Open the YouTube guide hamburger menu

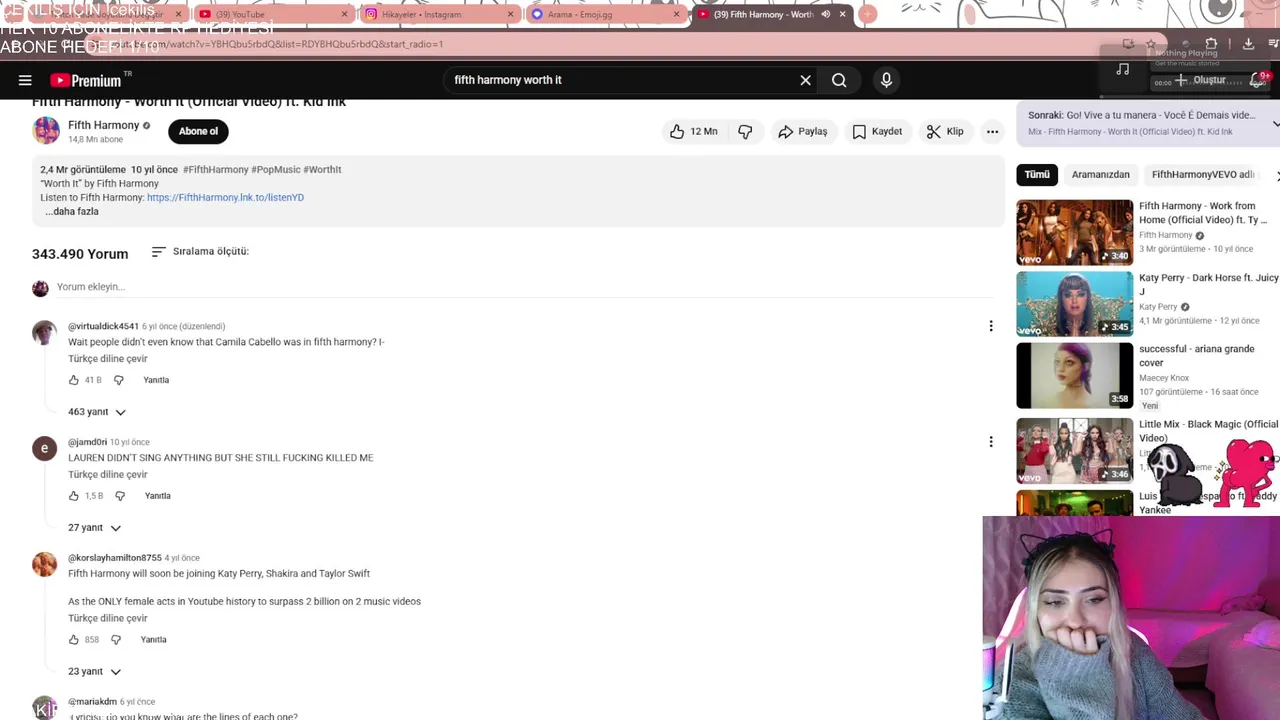[25, 80]
